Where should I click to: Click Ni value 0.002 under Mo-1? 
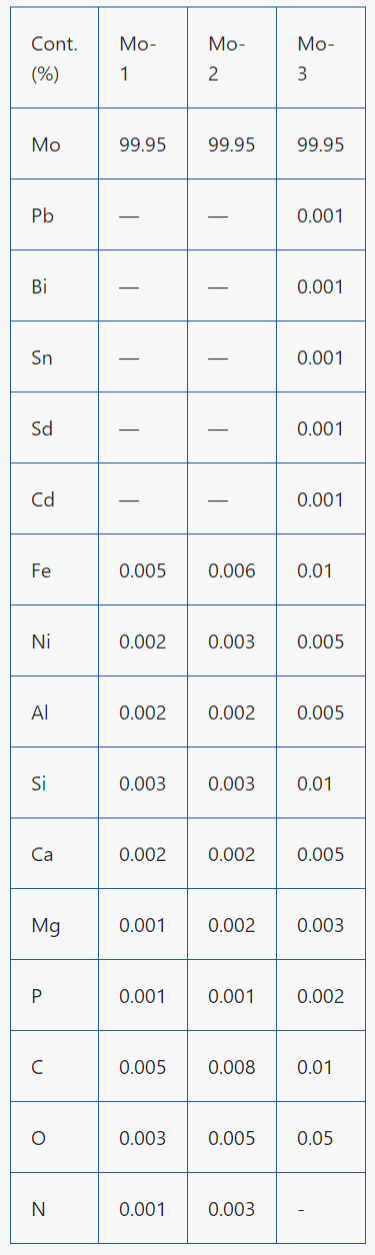143,642
